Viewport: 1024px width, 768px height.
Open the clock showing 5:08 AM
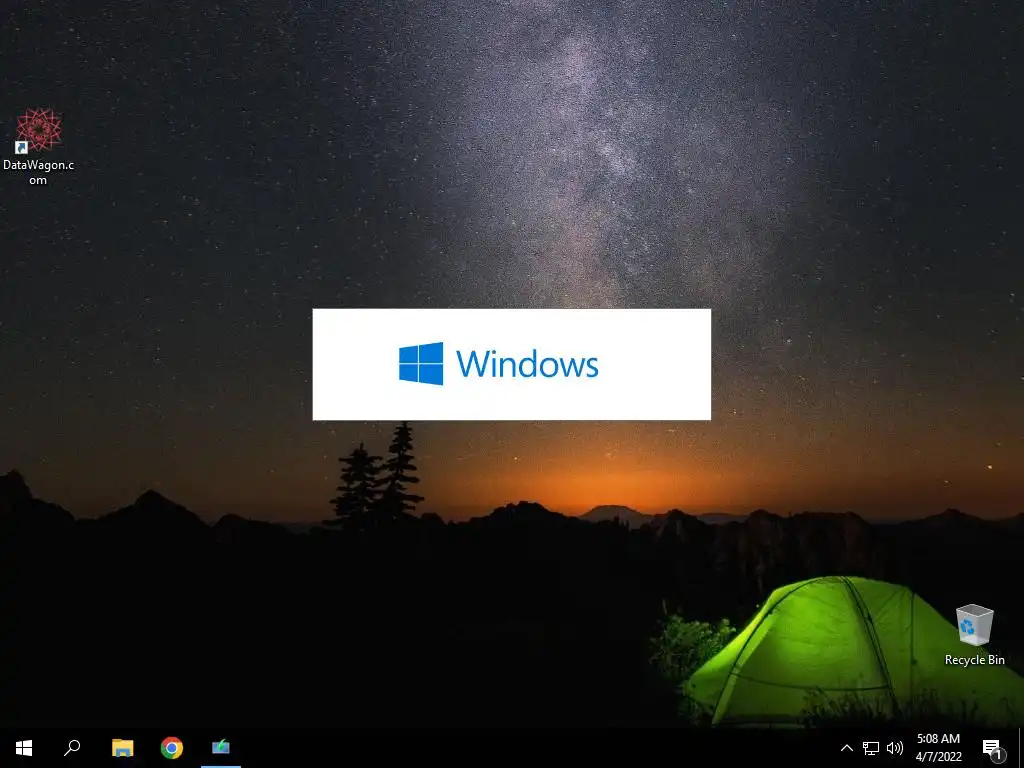[x=938, y=748]
